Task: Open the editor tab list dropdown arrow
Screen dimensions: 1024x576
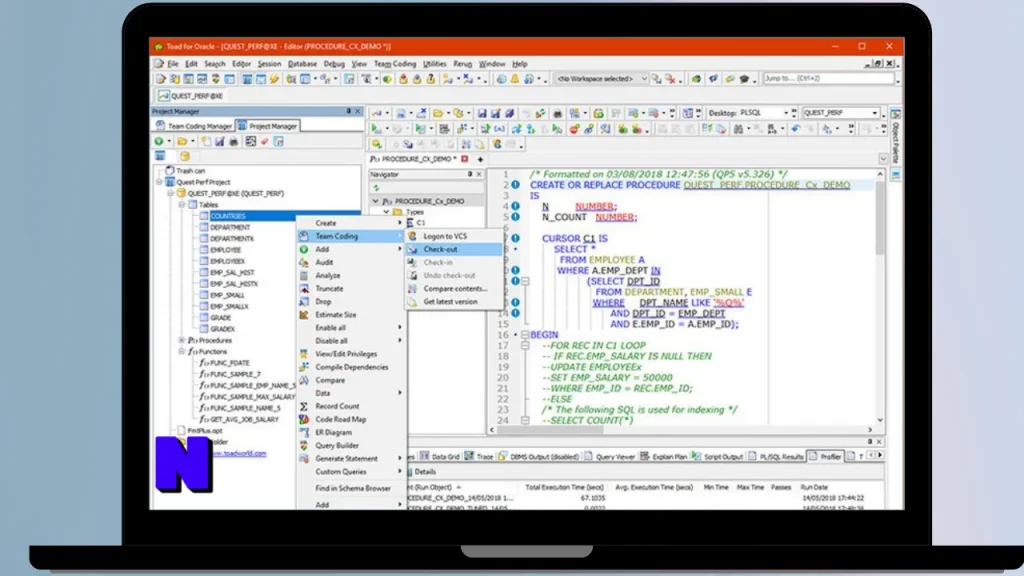Action: (883, 159)
